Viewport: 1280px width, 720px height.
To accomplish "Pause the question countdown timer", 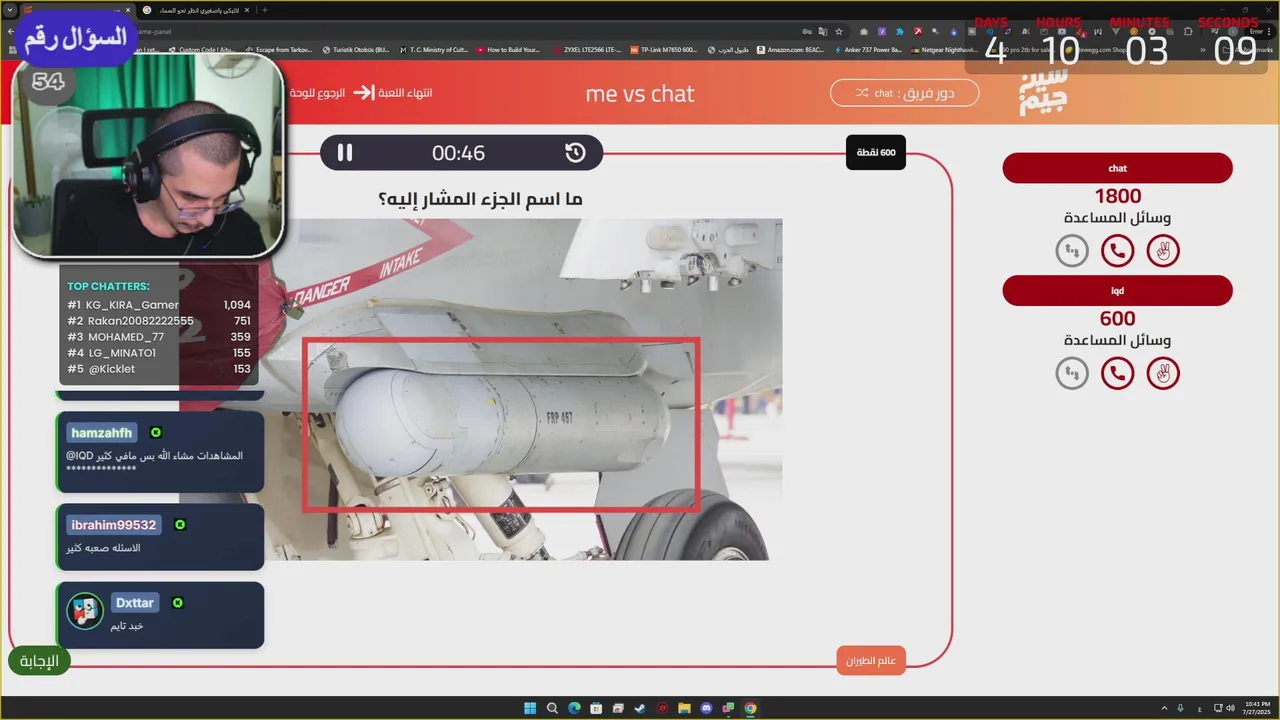I will point(345,153).
